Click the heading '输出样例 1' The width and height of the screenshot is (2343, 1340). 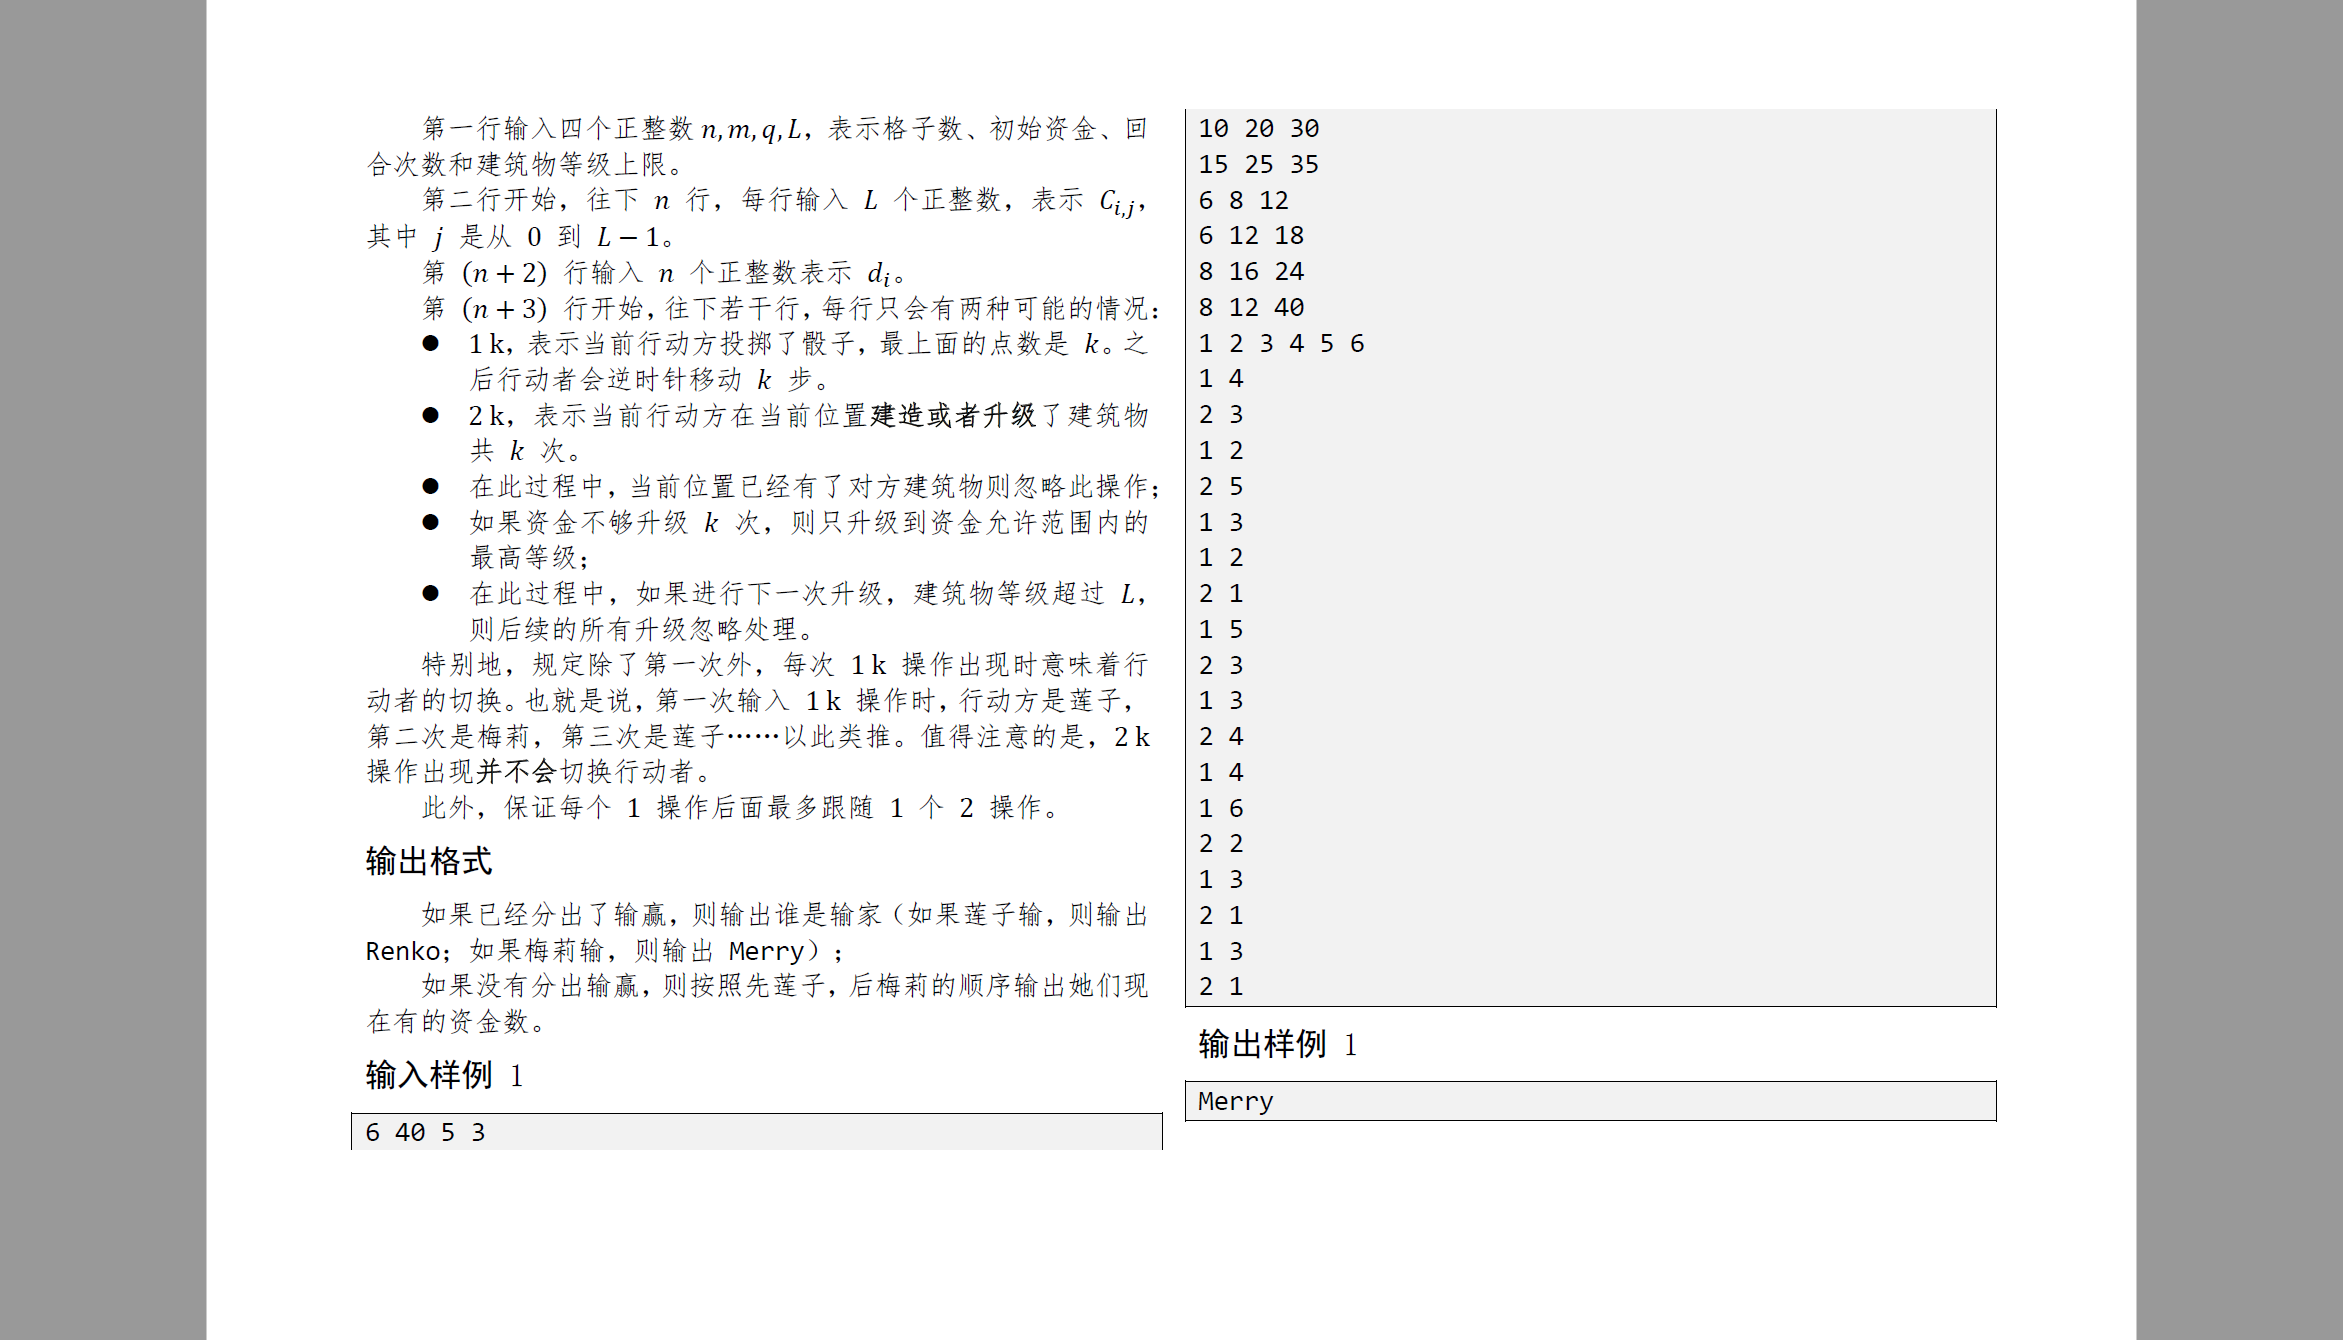tap(1277, 1044)
